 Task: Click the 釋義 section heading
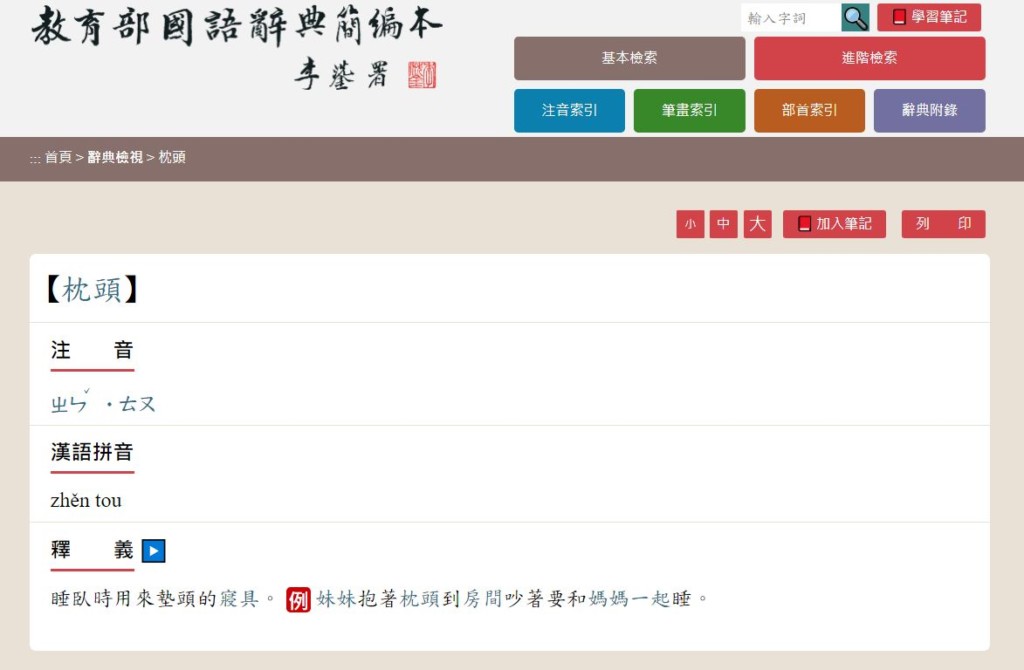click(92, 550)
